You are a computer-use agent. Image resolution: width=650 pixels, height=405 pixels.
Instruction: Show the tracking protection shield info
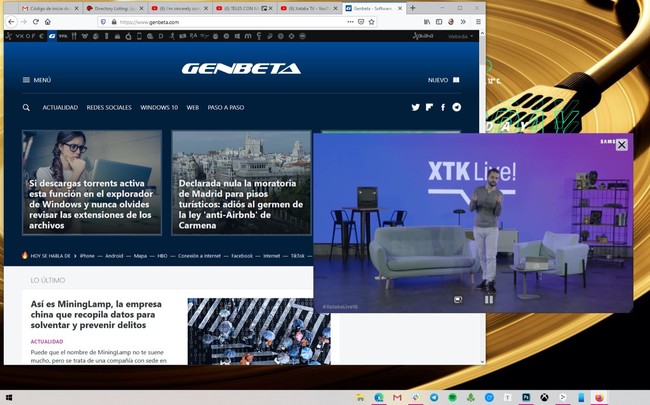[x=103, y=22]
